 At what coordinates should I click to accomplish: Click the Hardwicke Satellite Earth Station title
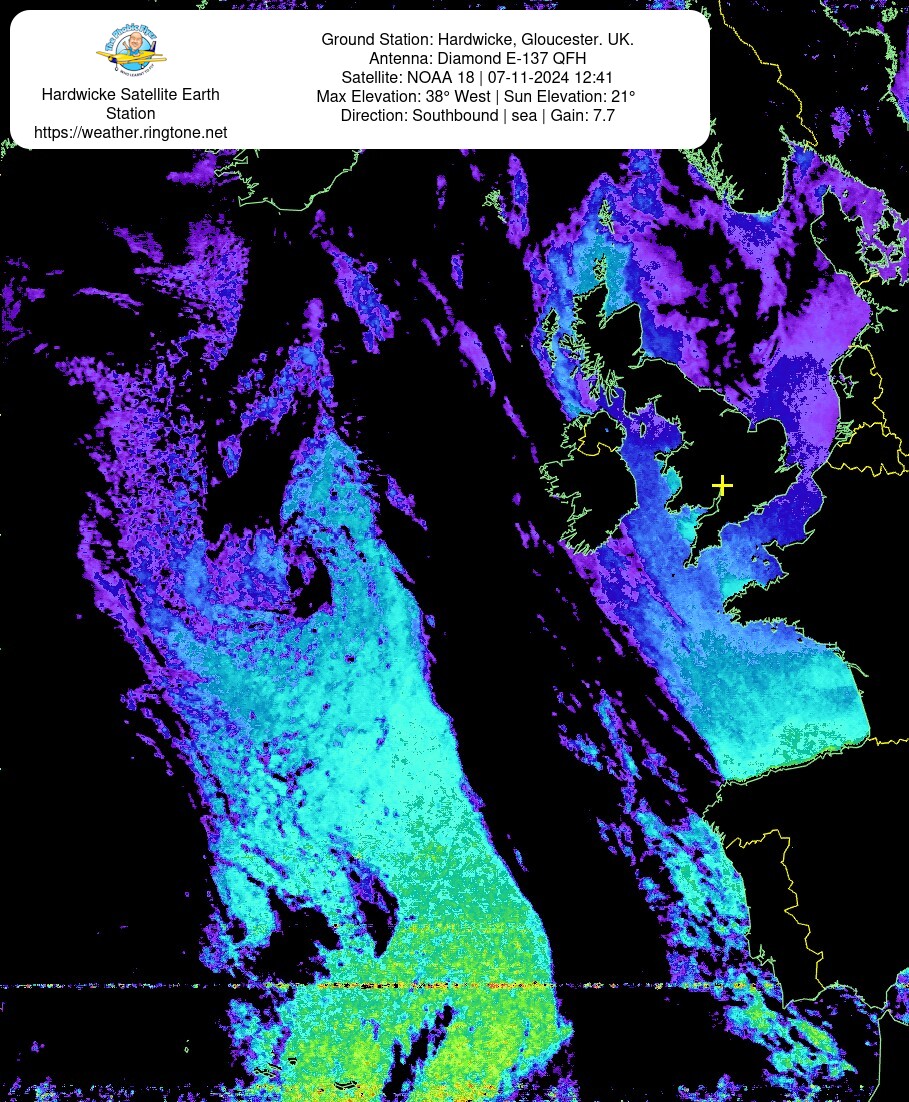pyautogui.click(x=130, y=104)
